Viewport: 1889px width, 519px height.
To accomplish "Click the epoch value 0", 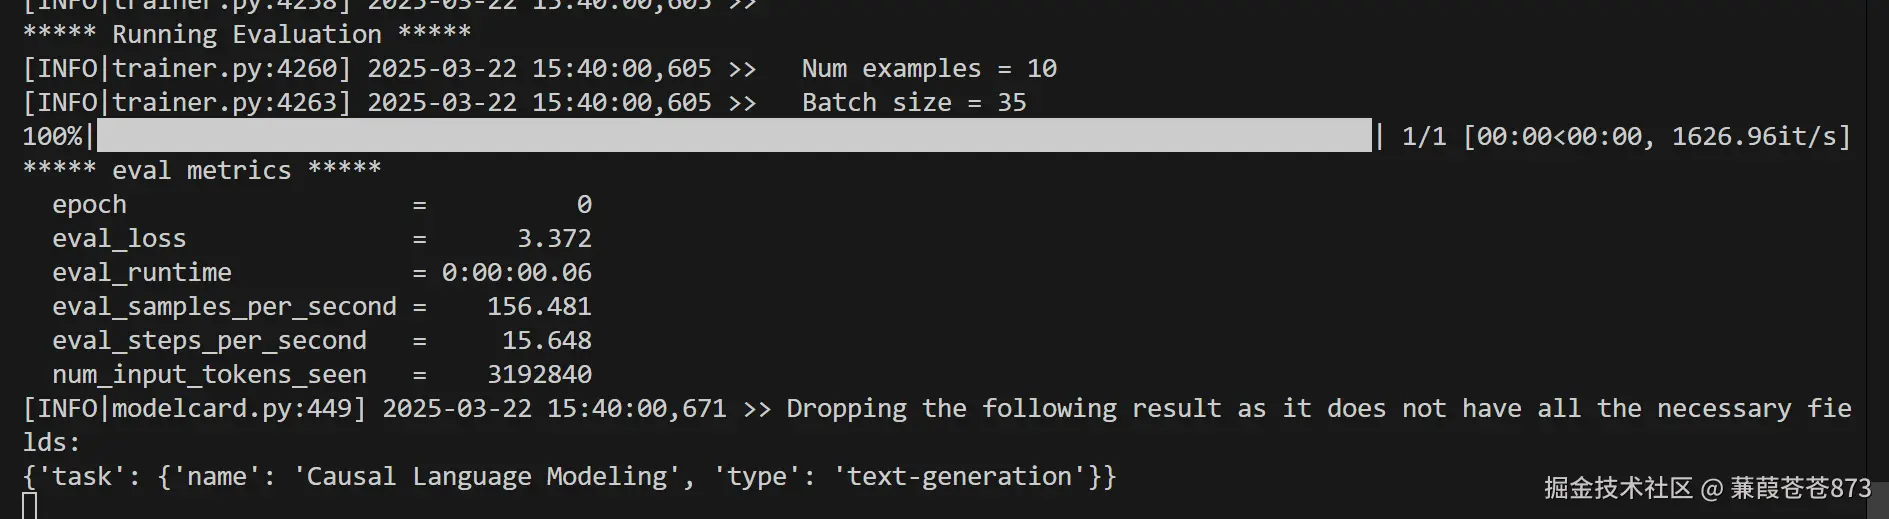I will coord(584,205).
